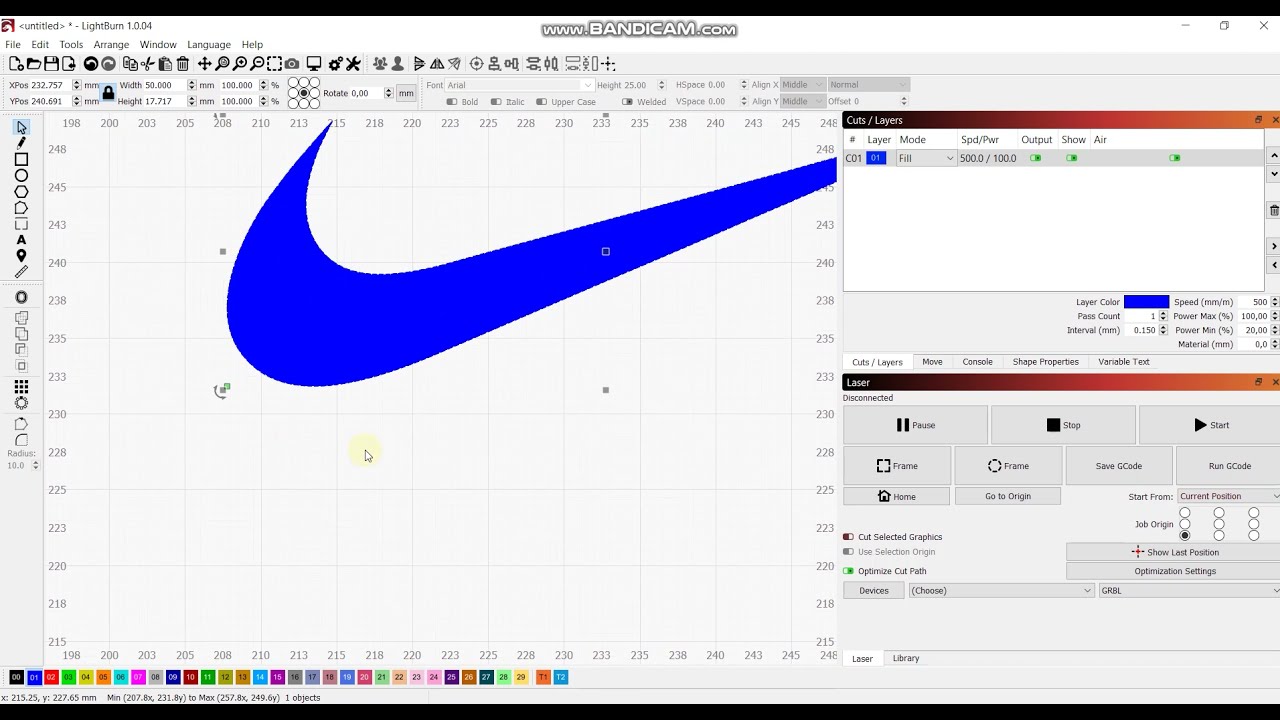This screenshot has width=1280, height=720.
Task: Click the Pan/Move view arrows icon
Action: click(204, 64)
